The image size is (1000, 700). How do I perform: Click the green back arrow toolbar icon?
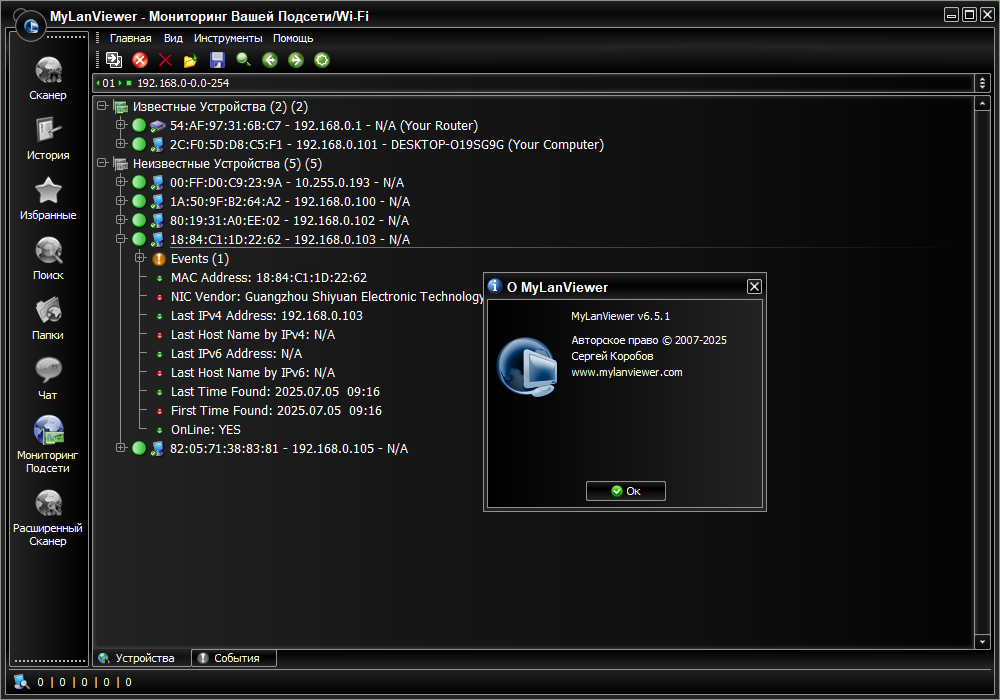pyautogui.click(x=270, y=60)
